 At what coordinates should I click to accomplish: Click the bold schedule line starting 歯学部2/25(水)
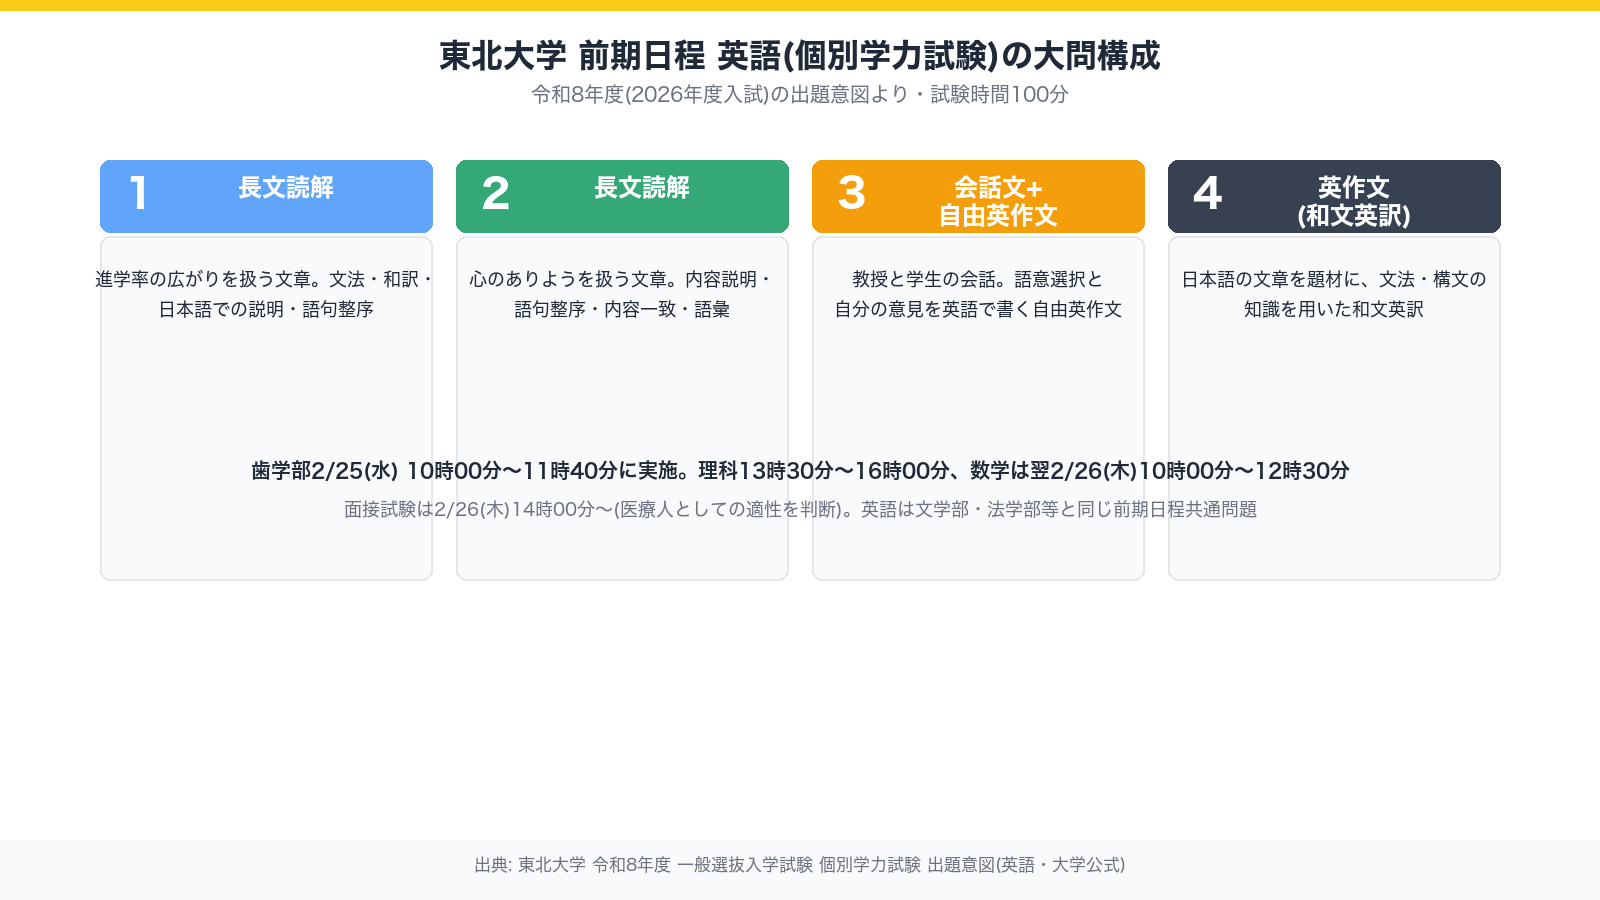(x=800, y=470)
